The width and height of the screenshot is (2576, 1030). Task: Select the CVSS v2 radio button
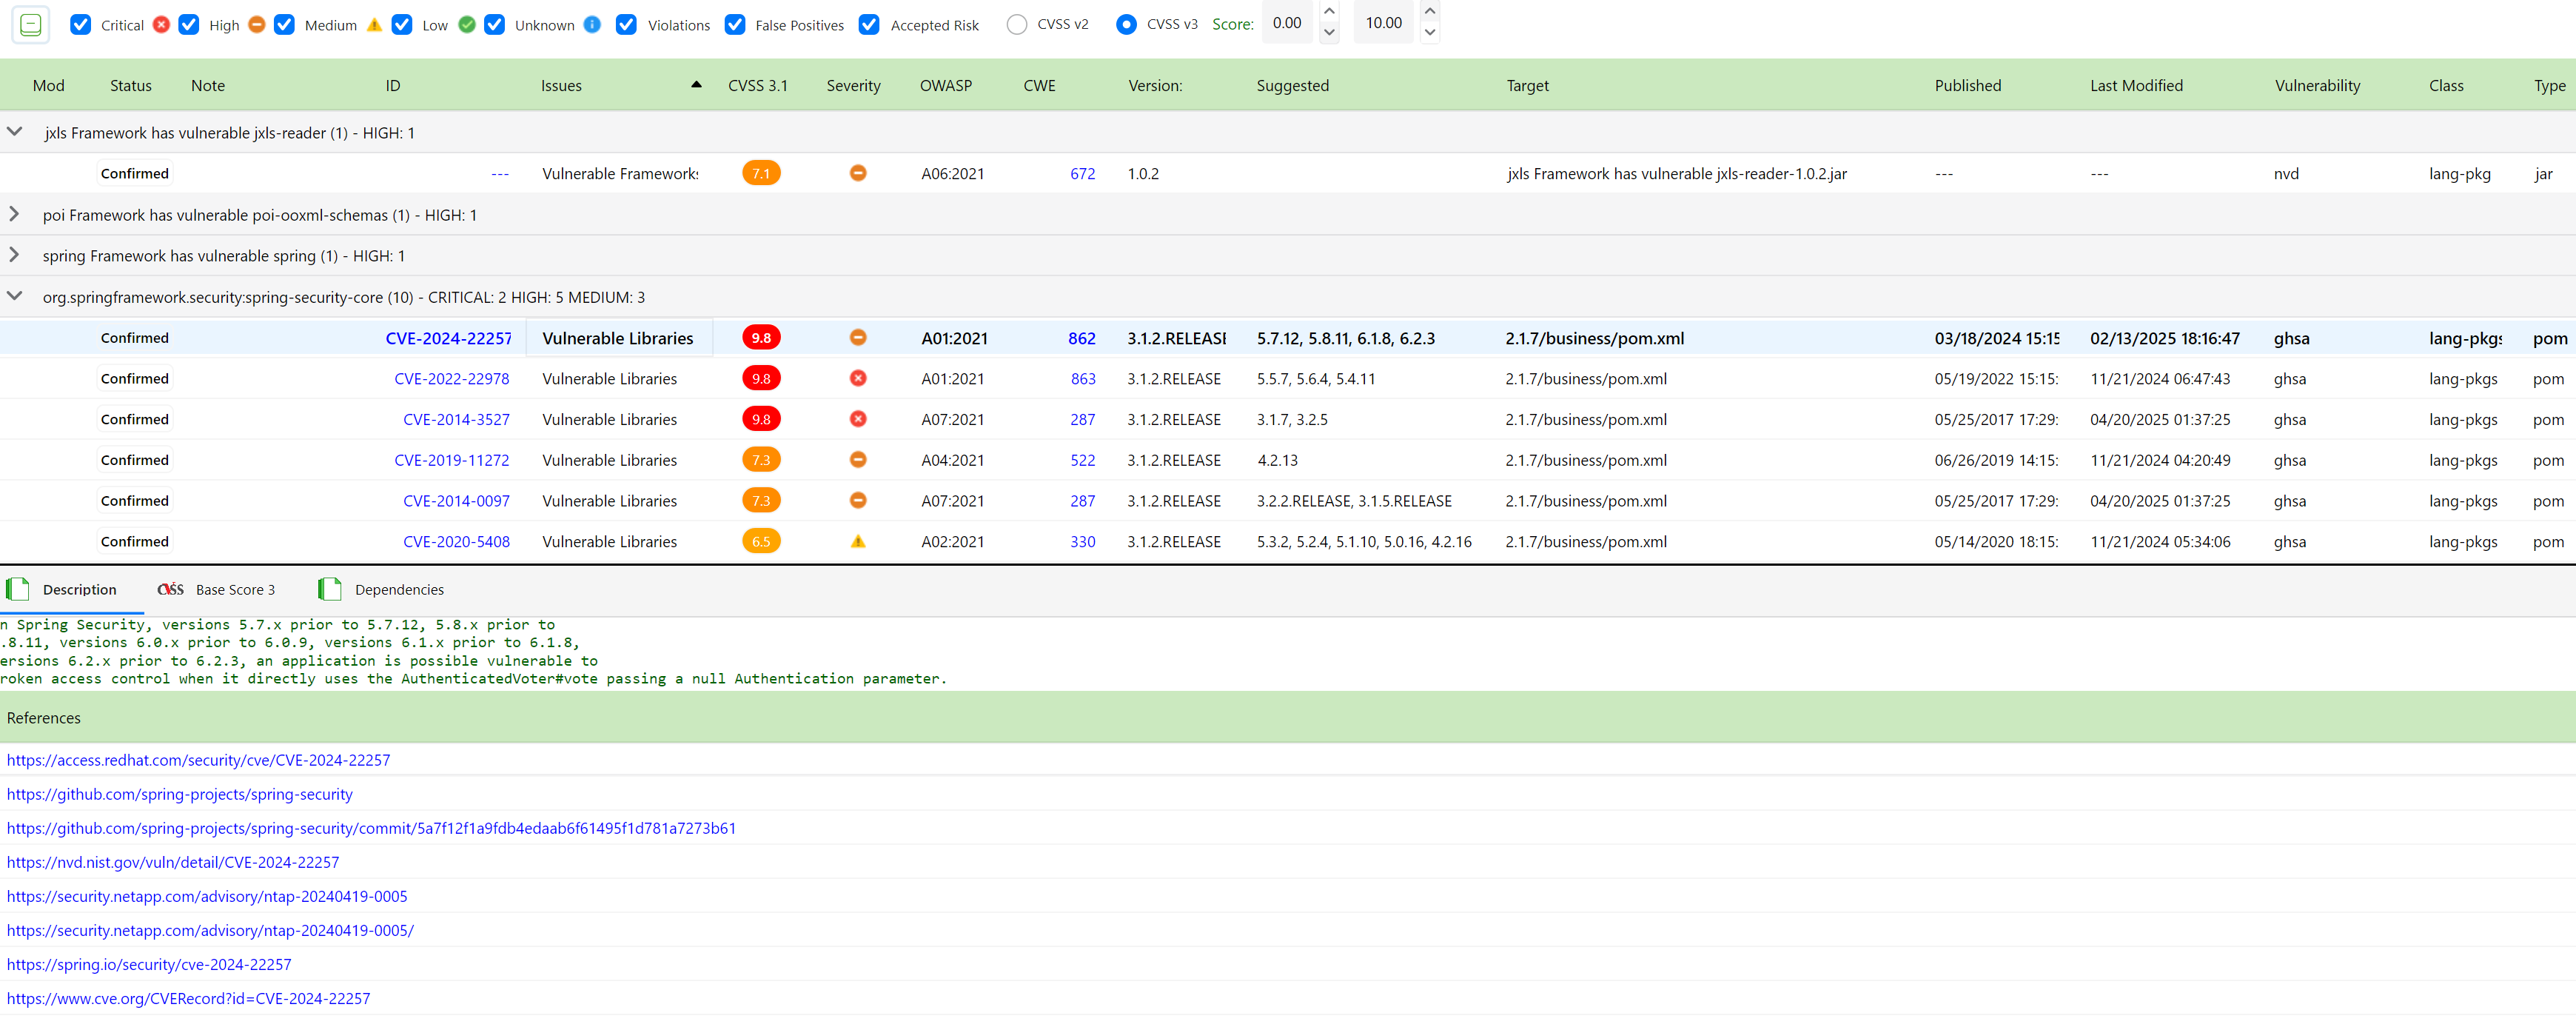pos(1016,25)
